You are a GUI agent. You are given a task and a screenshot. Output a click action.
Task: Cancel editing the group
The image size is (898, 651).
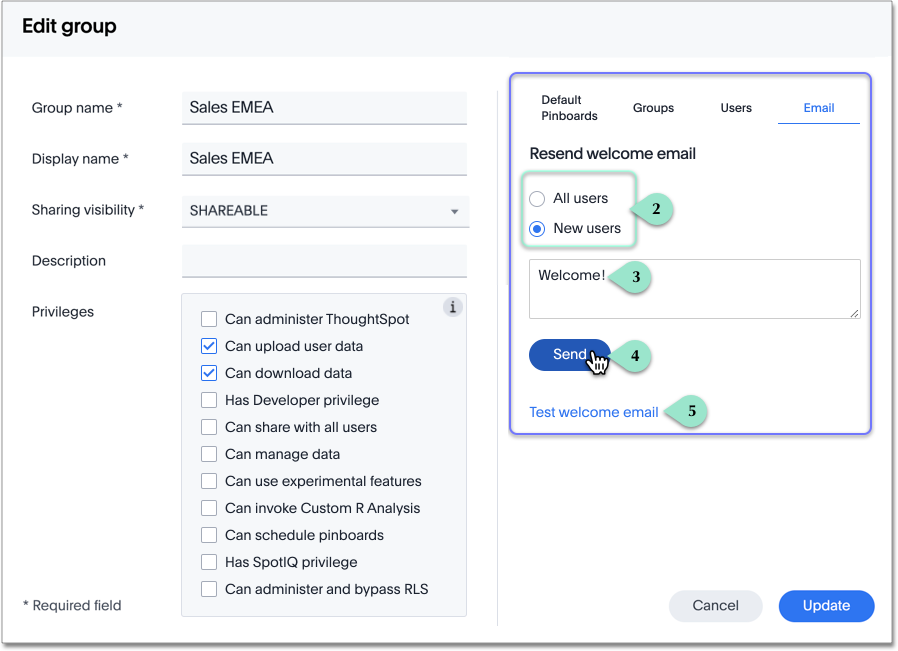(715, 605)
